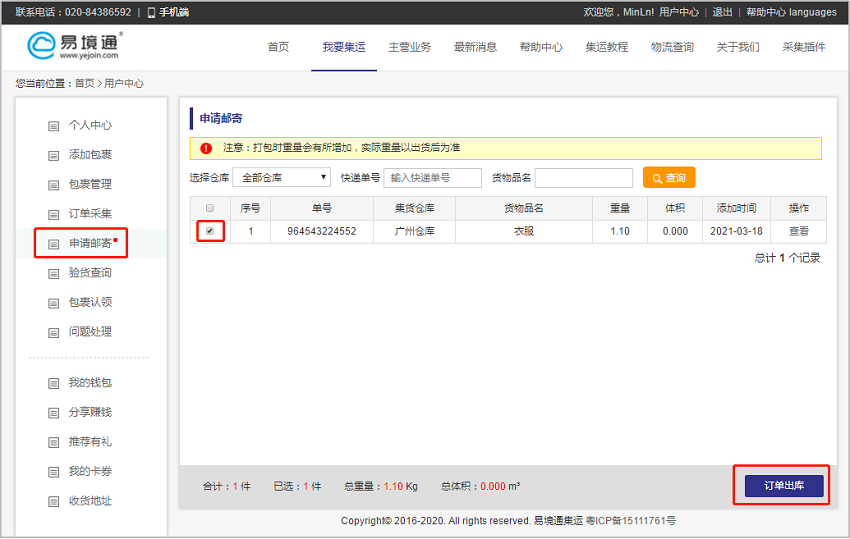The image size is (850, 539).
Task: Open the 帮助中心 languages menu in top bar
Action: pyautogui.click(x=791, y=12)
